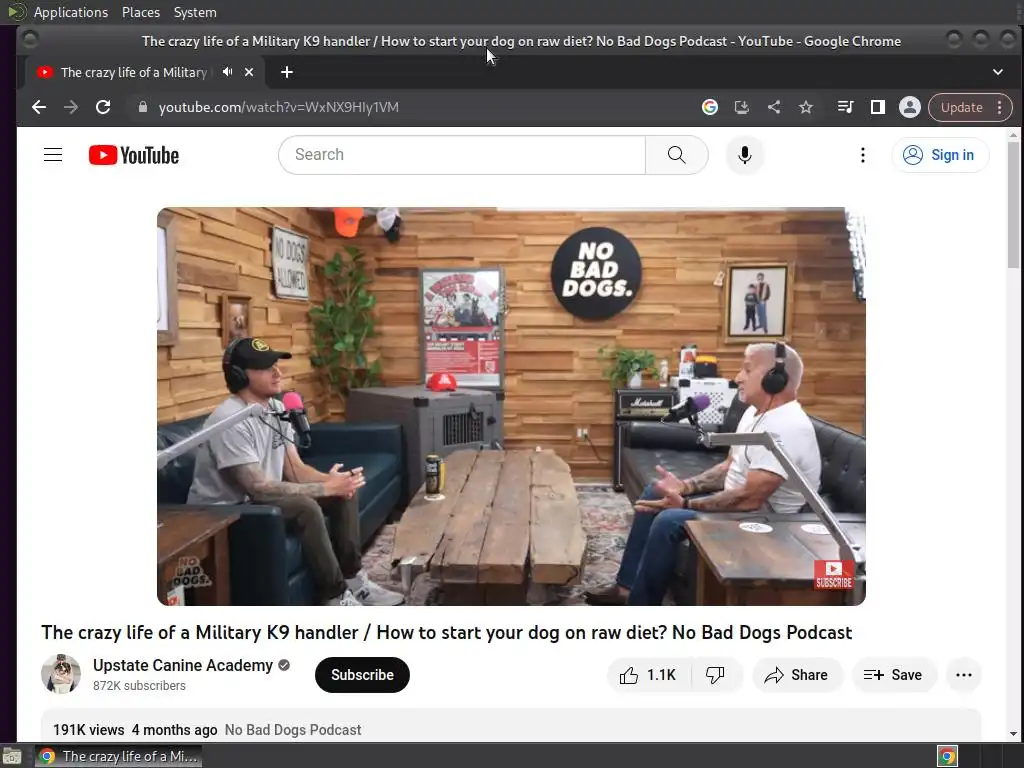
Task: Share this page from address bar
Action: pos(774,107)
